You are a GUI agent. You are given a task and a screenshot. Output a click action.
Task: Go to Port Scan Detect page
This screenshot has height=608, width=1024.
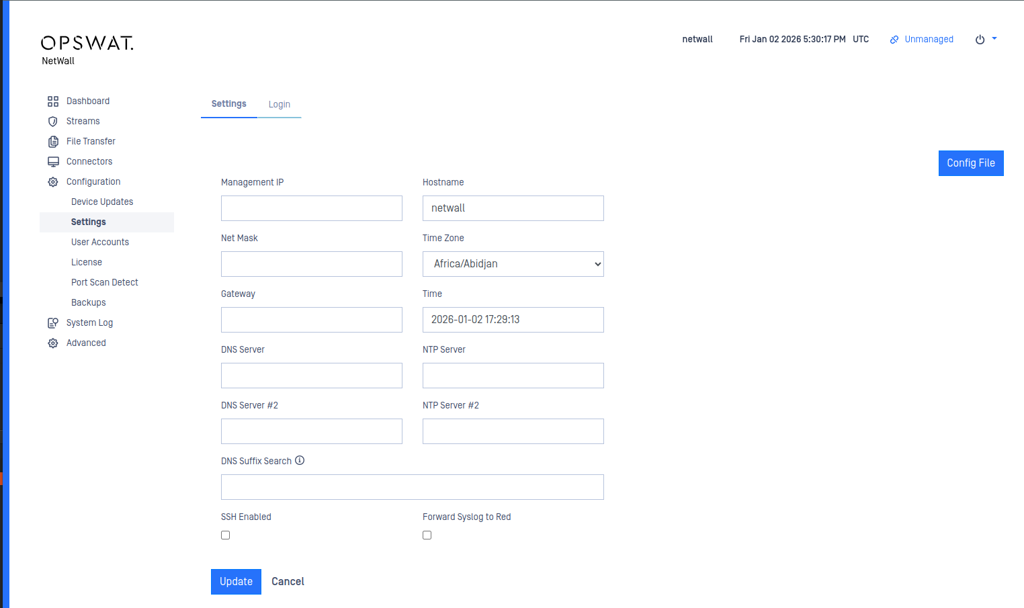click(x=105, y=282)
